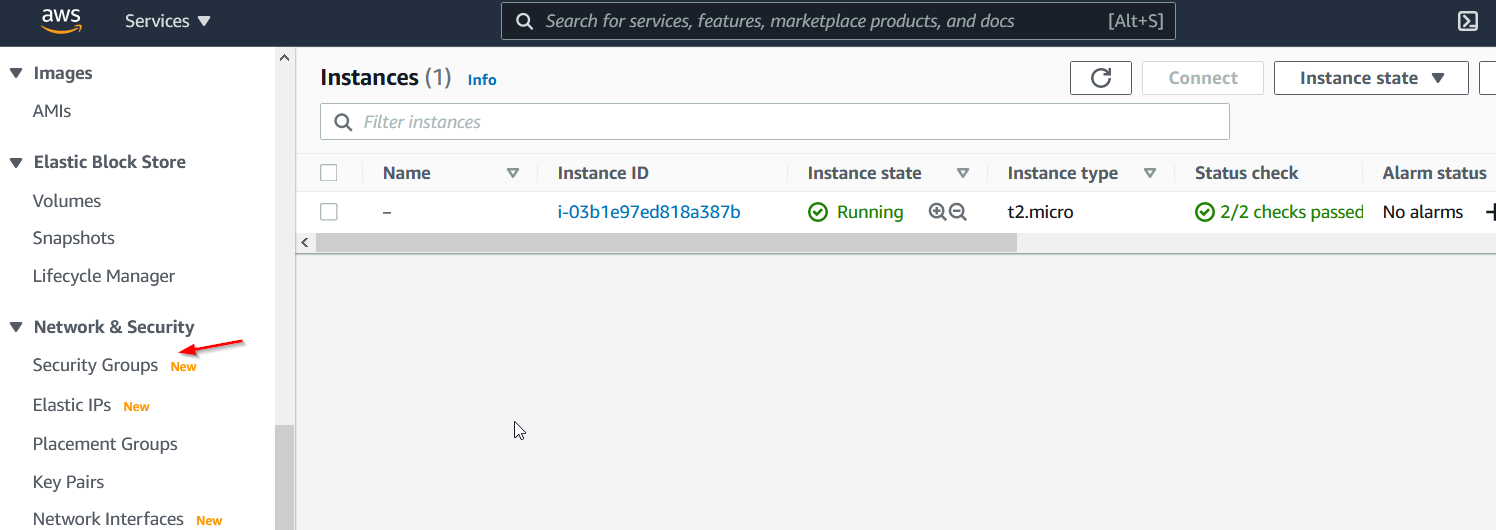This screenshot has width=1496, height=530.
Task: Open the Instance state dropdown
Action: tap(1371, 78)
